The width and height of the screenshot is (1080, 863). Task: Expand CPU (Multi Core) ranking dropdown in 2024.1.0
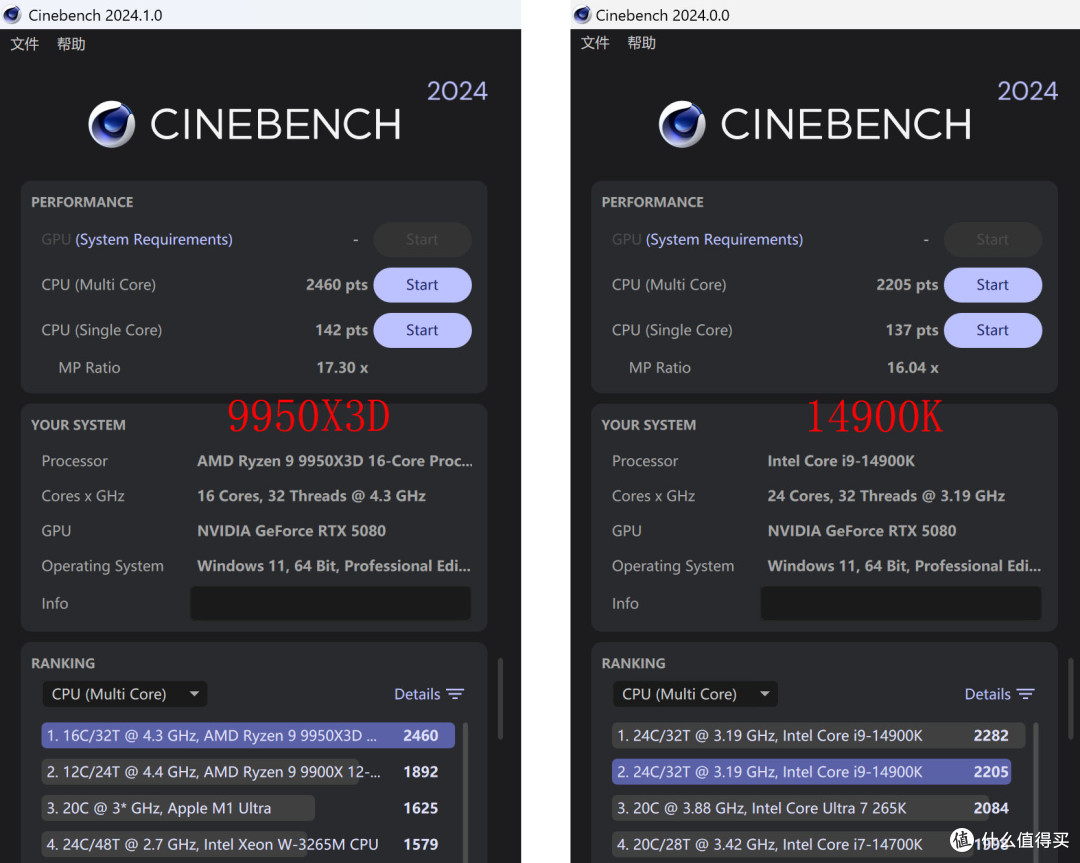point(125,694)
